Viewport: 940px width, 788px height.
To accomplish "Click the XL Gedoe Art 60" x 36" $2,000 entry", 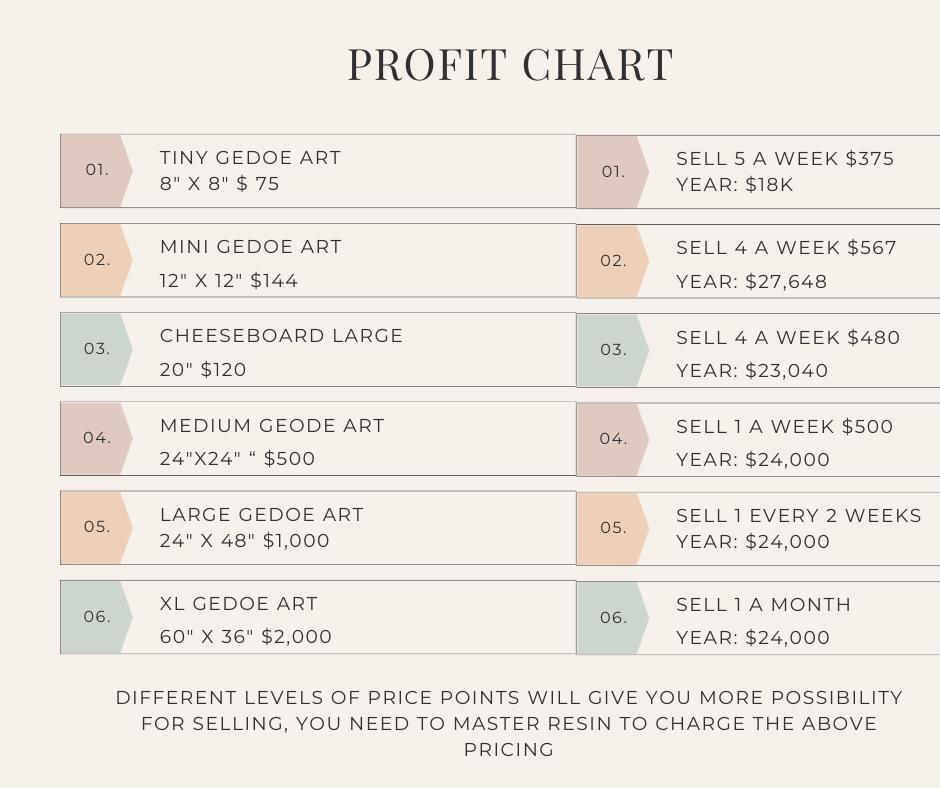I will click(x=318, y=617).
